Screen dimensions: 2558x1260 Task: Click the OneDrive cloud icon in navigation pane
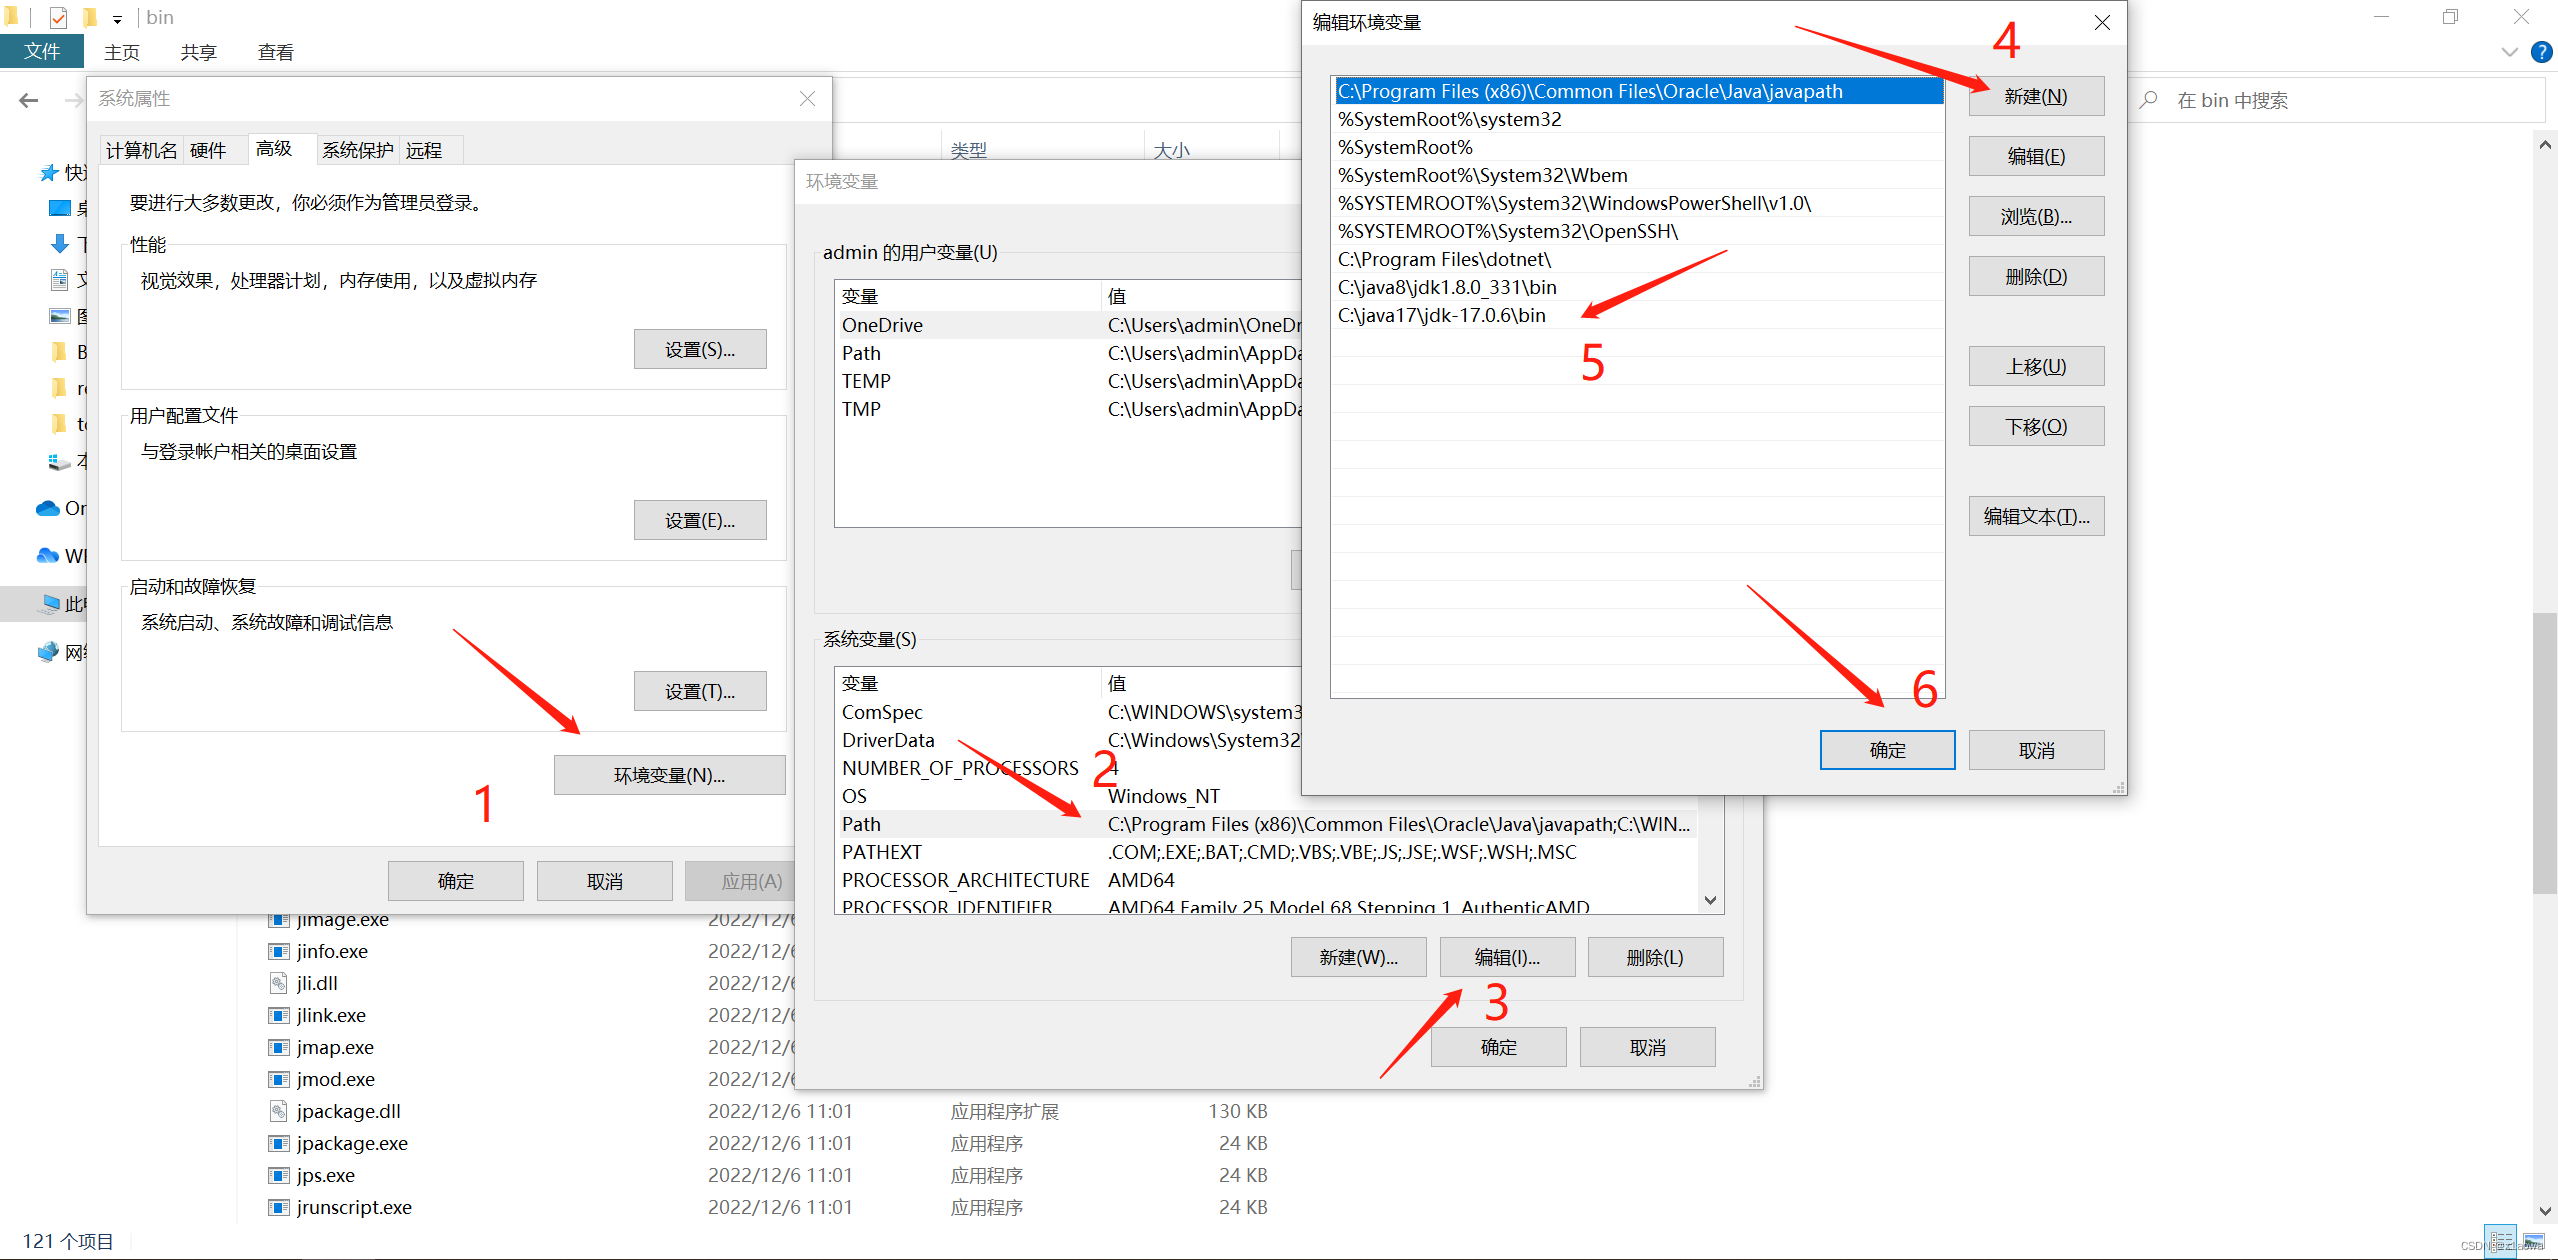coord(47,508)
